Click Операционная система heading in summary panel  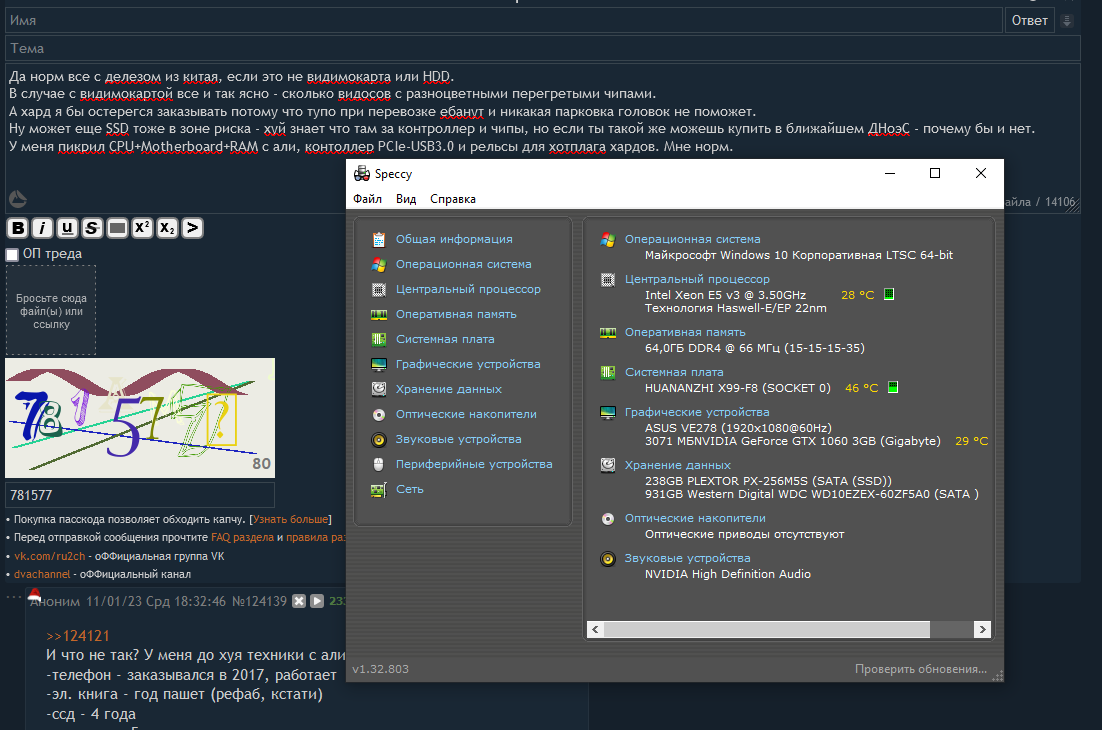pyautogui.click(x=692, y=239)
